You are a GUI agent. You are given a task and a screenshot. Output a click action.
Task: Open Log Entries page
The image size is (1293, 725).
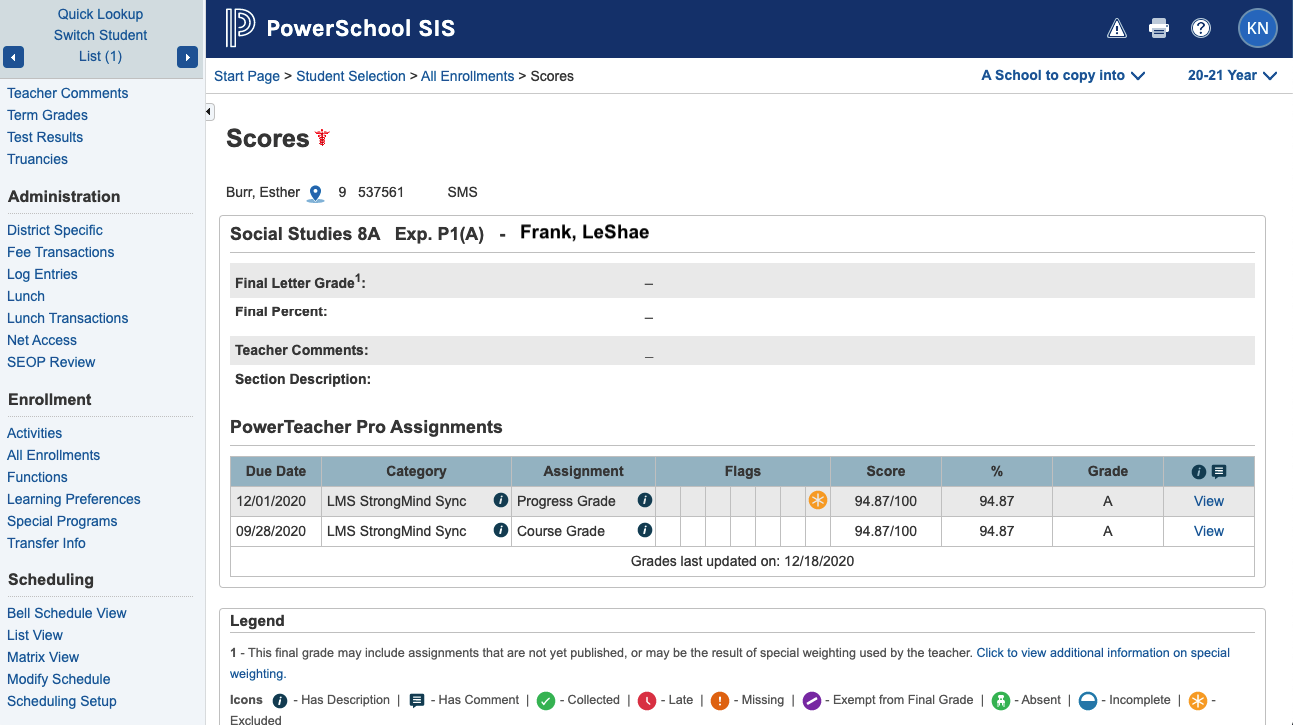(42, 274)
